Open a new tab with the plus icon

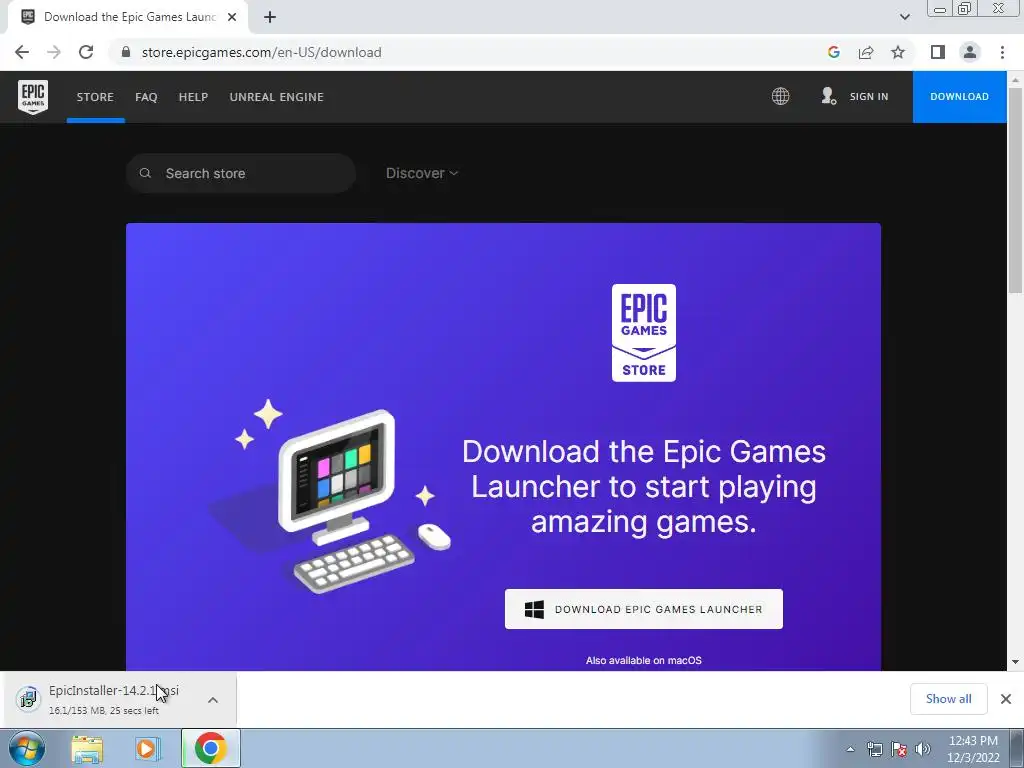(x=270, y=17)
